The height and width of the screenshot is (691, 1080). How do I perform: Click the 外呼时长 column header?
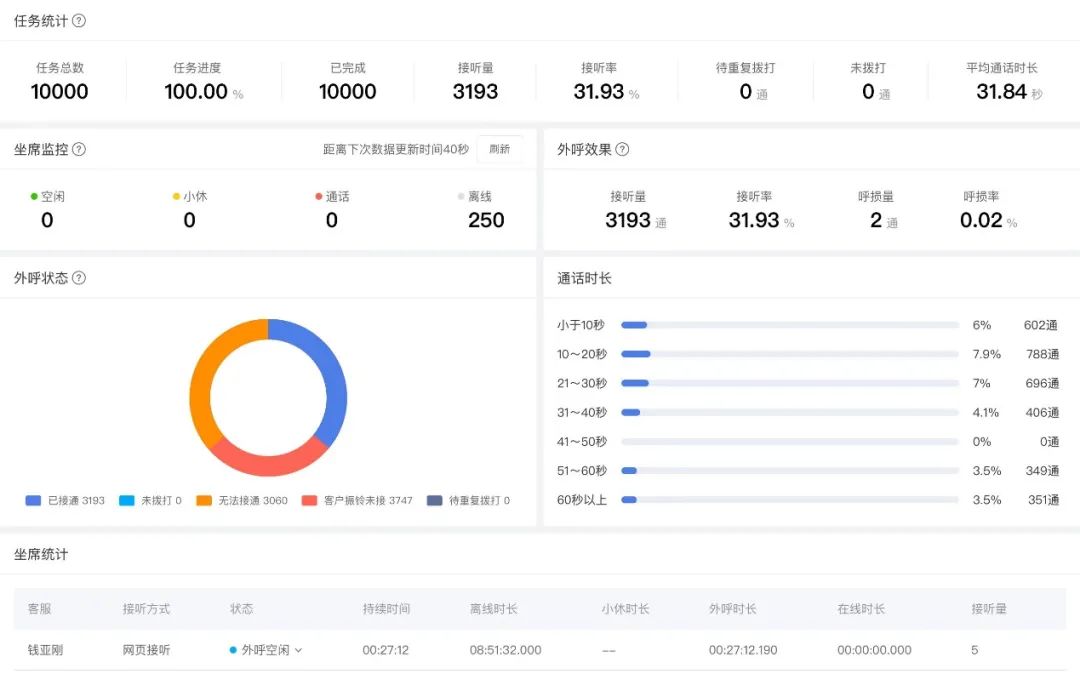[x=733, y=608]
